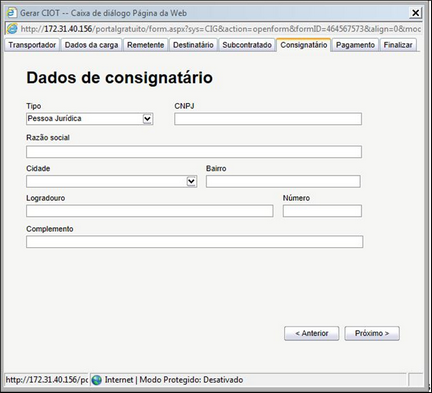Click into the CNPJ field

[268, 119]
